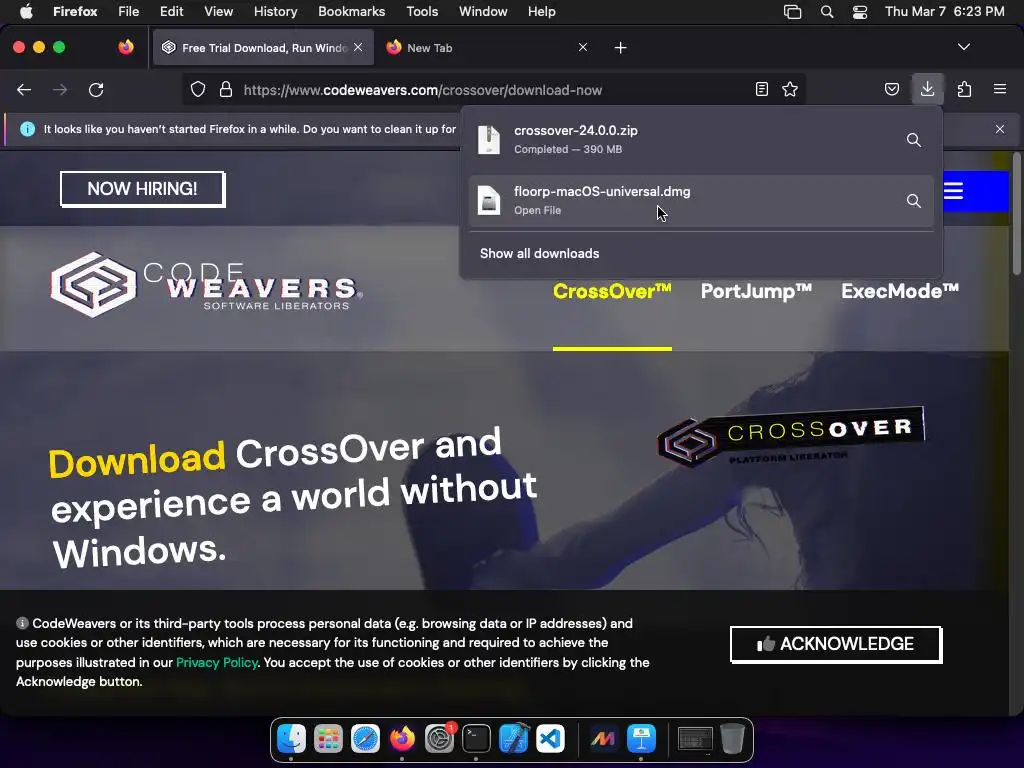The height and width of the screenshot is (768, 1024).
Task: Click the page vertical scrollbar thumb
Action: (x=1016, y=214)
